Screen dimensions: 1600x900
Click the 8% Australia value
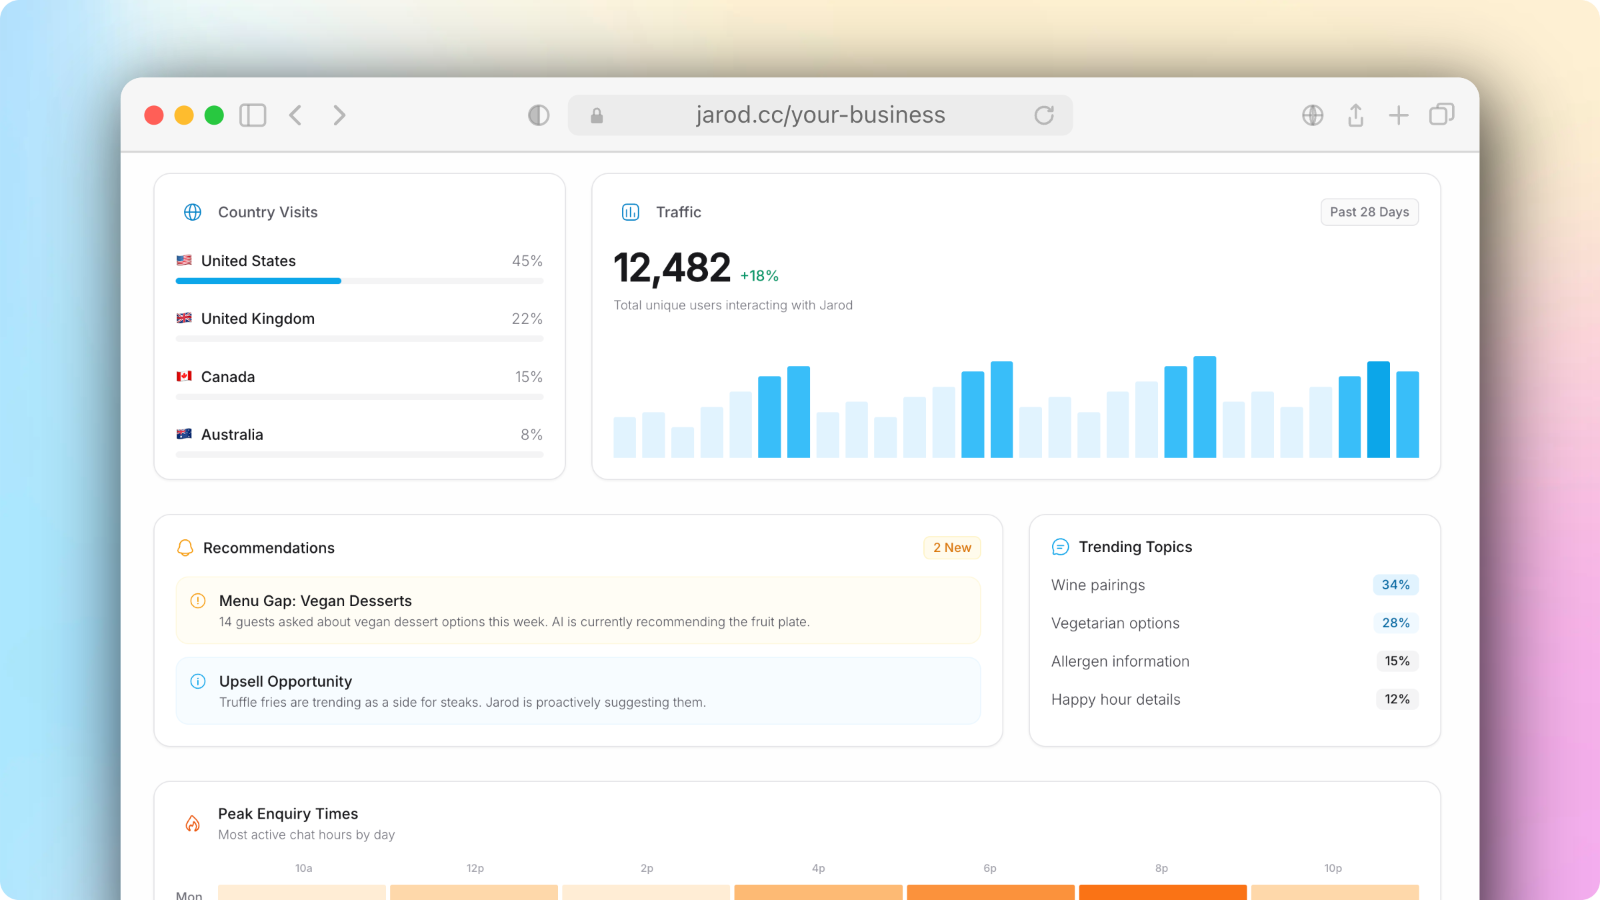pos(532,435)
